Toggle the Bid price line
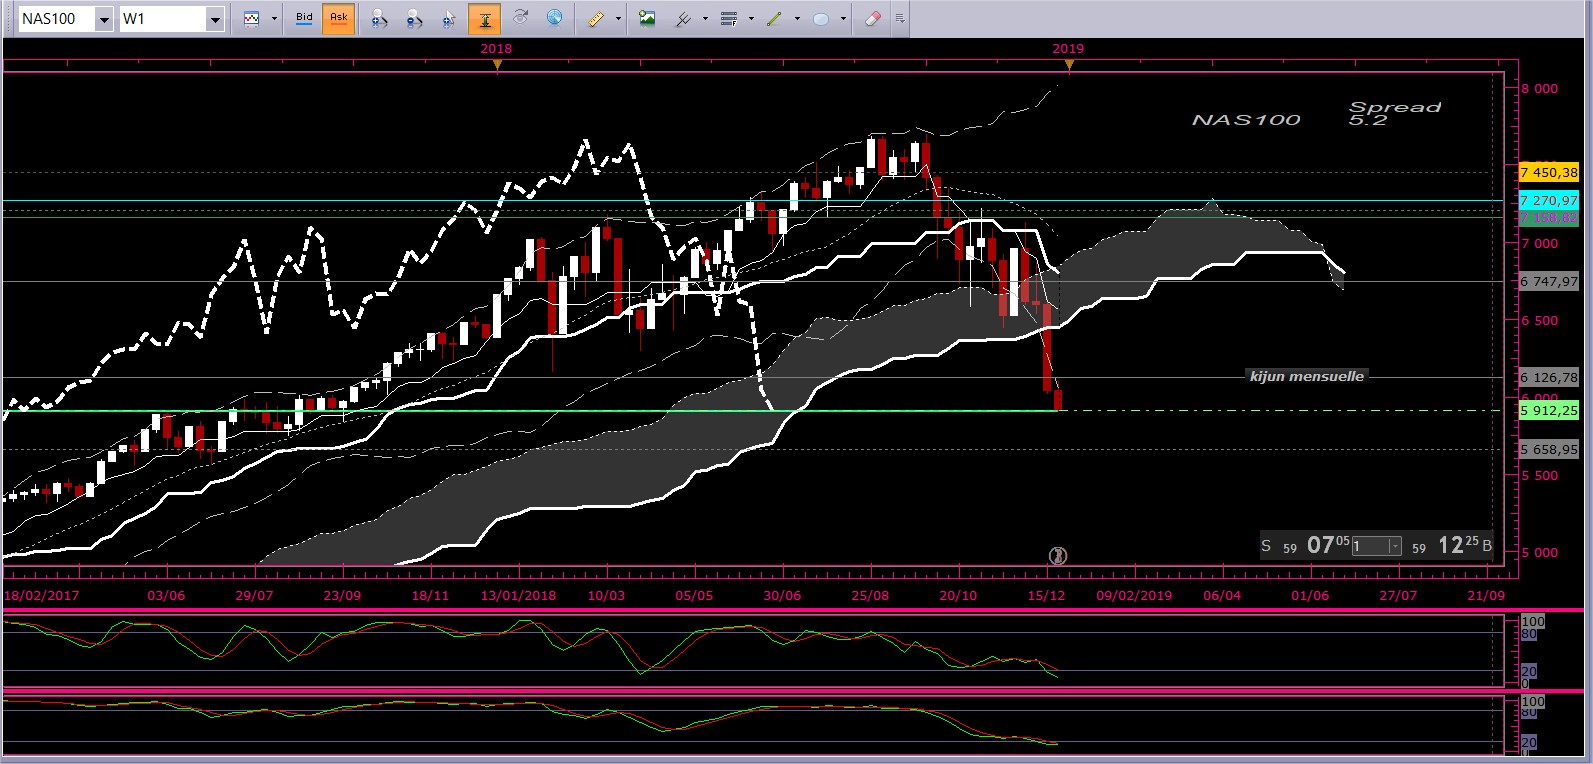Viewport: 1593px width, 764px height. point(304,18)
